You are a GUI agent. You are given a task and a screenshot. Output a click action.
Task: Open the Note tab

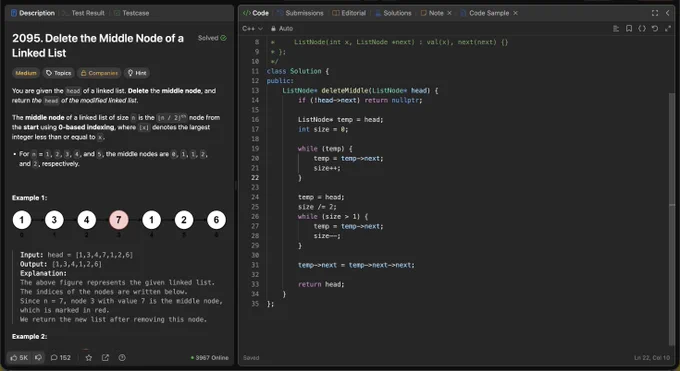432,13
